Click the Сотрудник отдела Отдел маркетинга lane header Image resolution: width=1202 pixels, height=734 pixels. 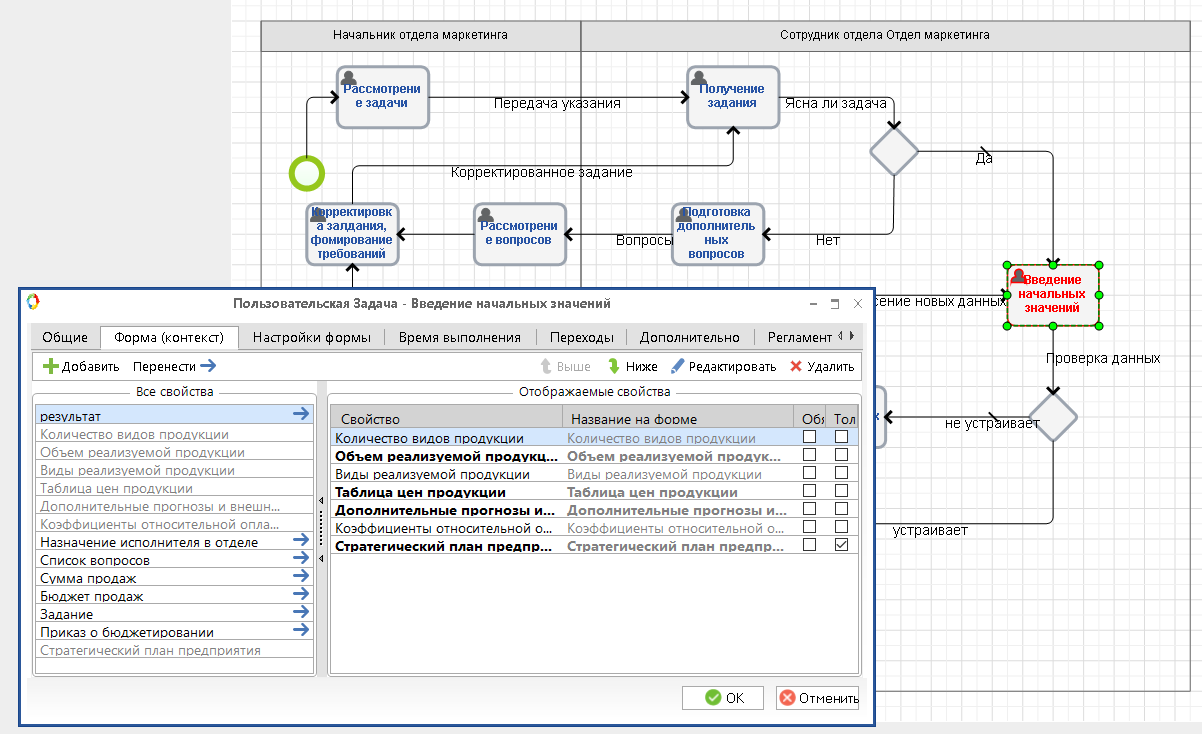click(x=885, y=35)
